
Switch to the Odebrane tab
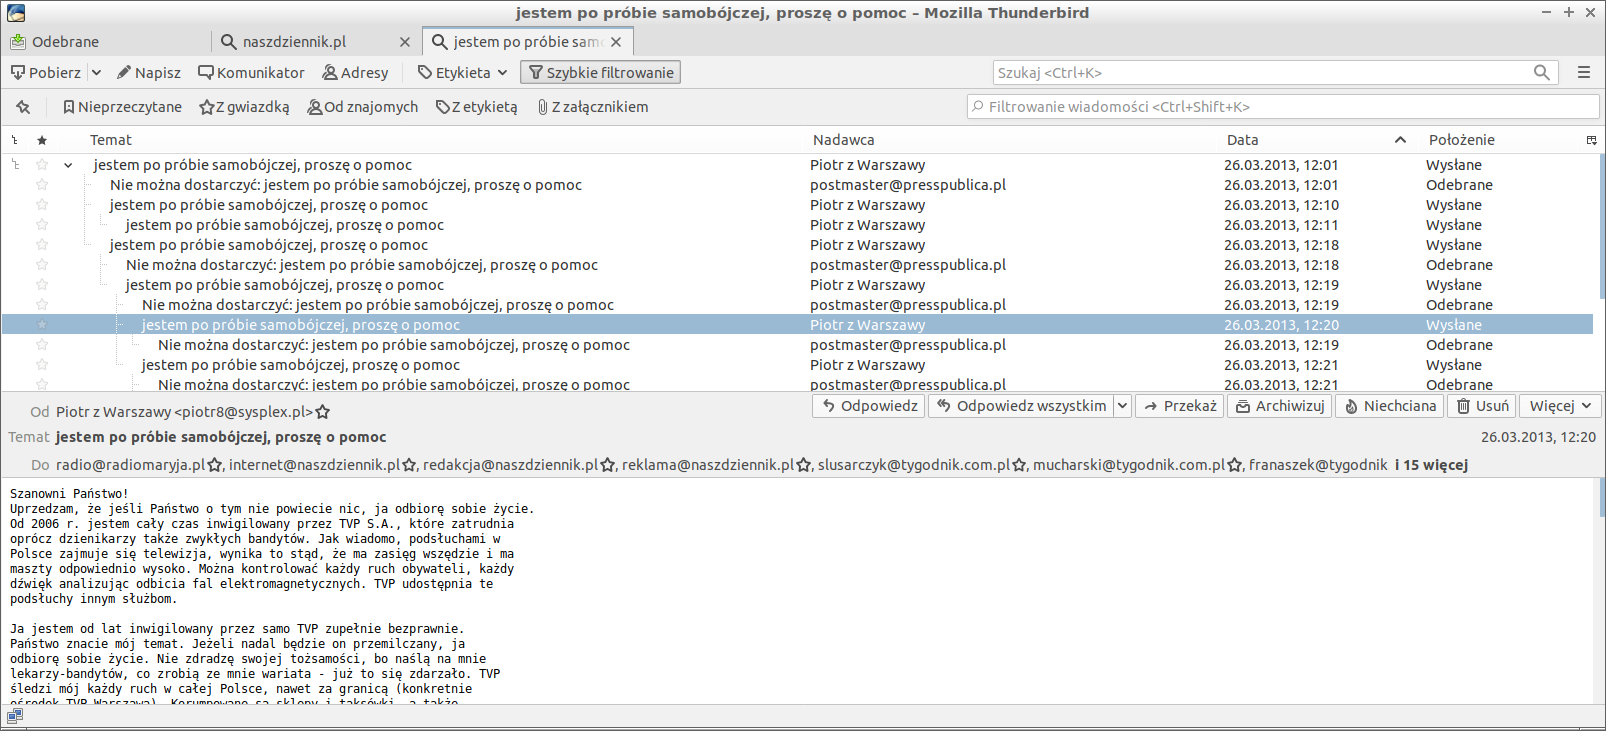point(65,42)
